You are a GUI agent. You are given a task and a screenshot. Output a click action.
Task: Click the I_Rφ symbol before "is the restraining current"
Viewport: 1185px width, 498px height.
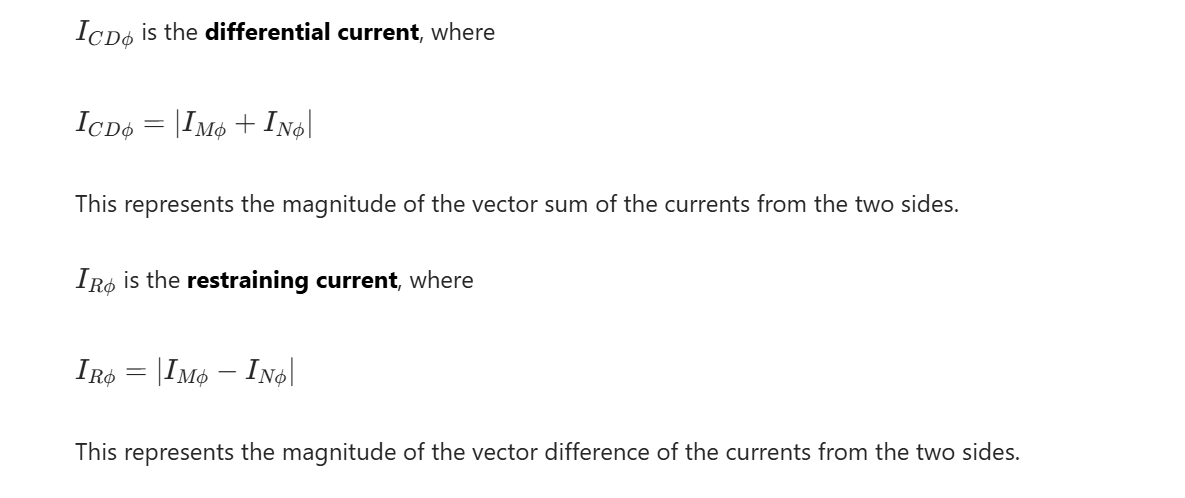(95, 281)
